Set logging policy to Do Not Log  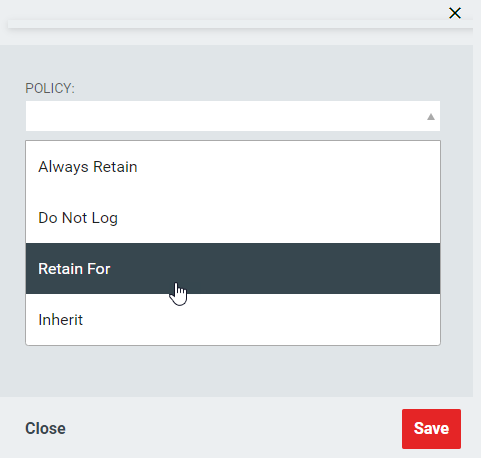point(233,218)
